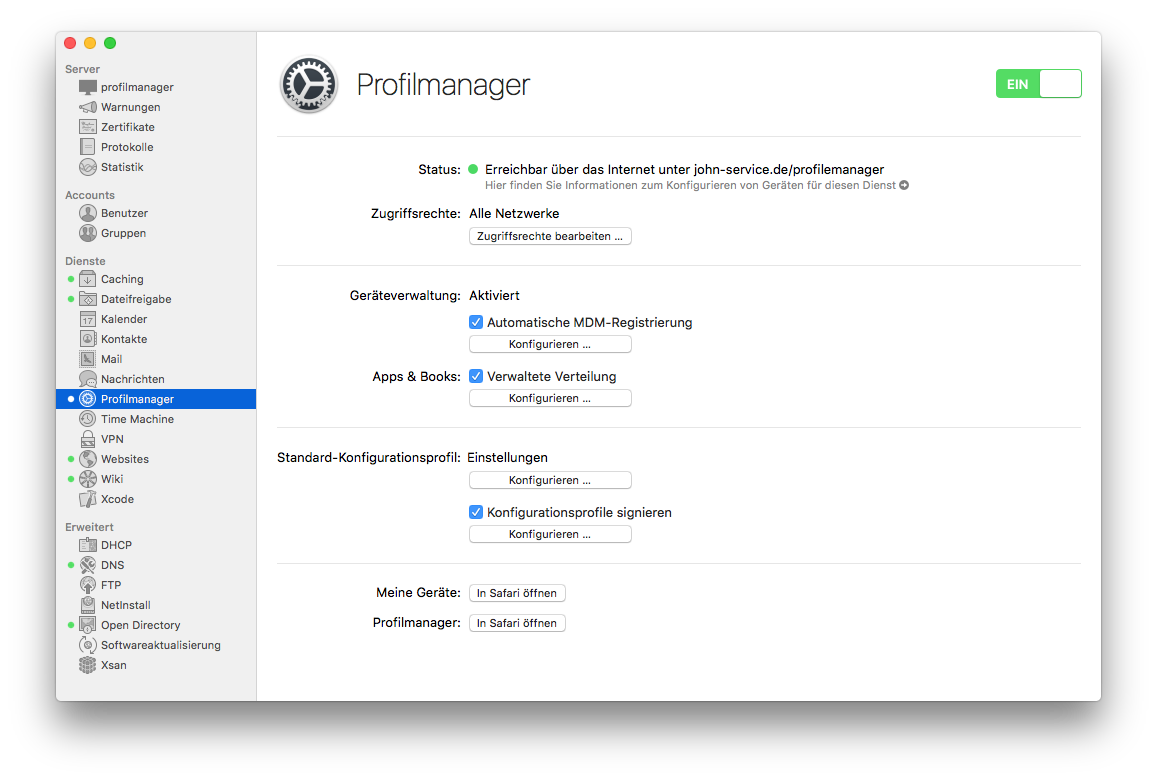Uncheck Konfigurationsprofile signieren
Screen dimensions: 1157x781
pos(476,512)
